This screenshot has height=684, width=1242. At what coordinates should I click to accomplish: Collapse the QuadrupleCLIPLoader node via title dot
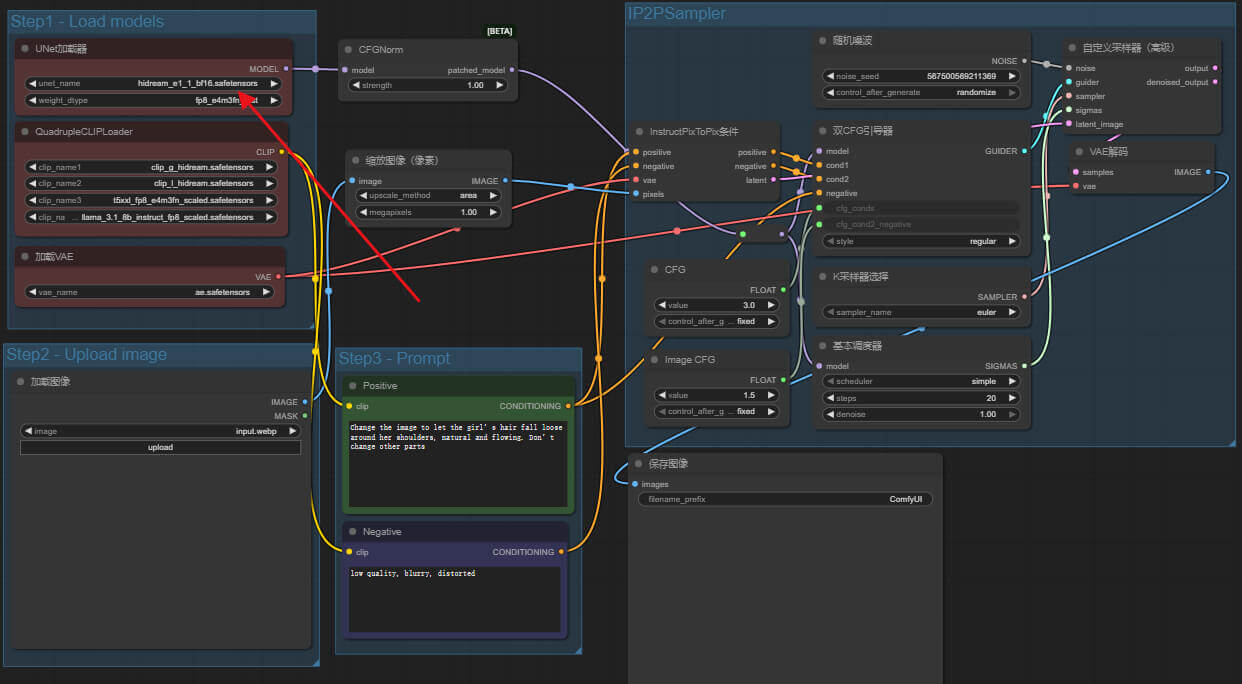(24, 131)
